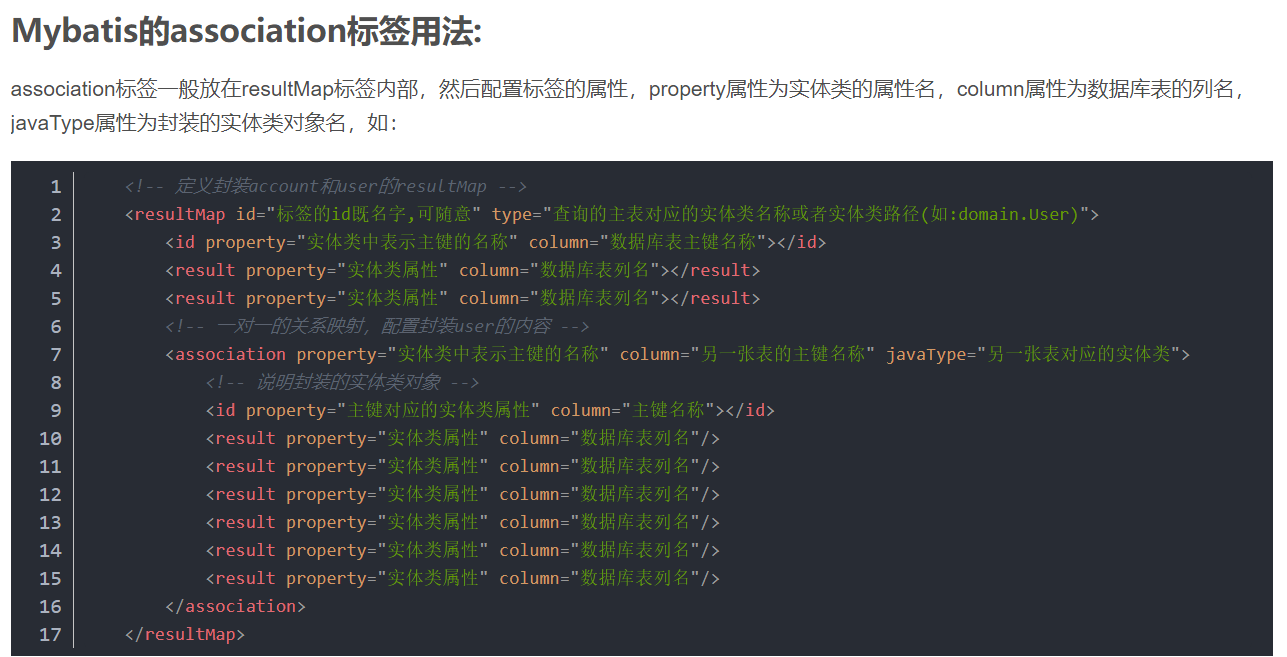Viewport: 1287px width, 657px height.
Task: Click the column value "另一张表的主键名称"
Action: click(x=783, y=354)
